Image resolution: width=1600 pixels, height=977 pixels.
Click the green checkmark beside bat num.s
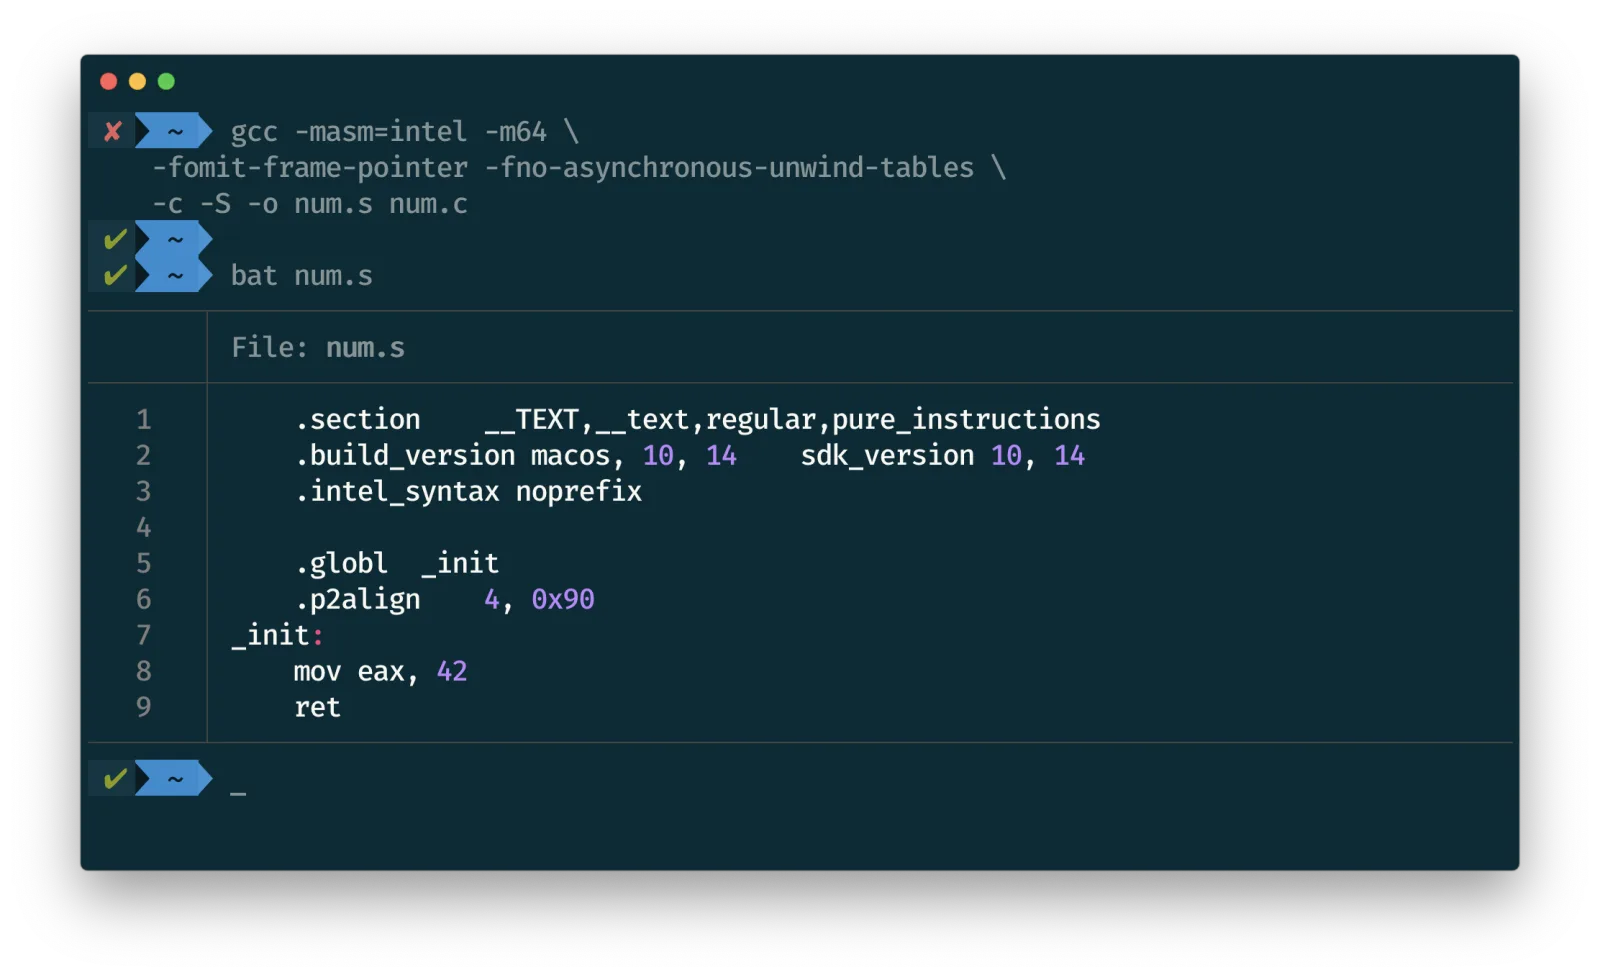pyautogui.click(x=115, y=274)
